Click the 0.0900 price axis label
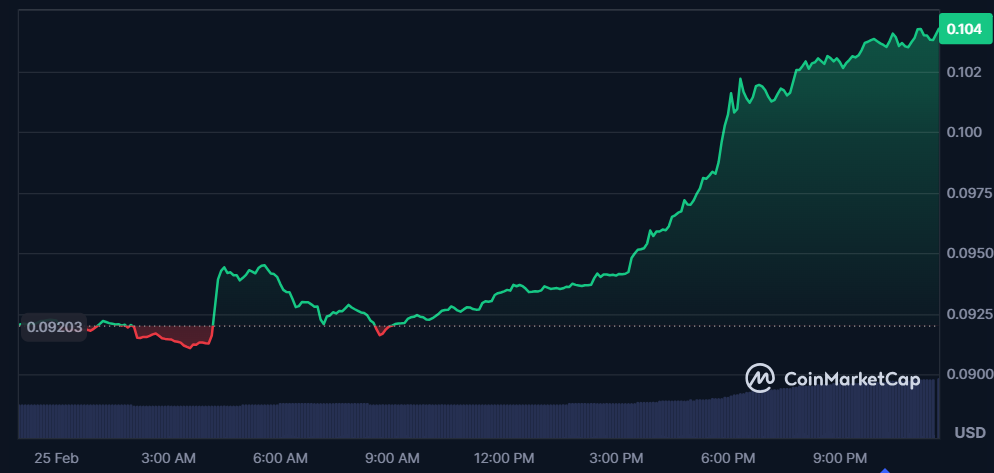The width and height of the screenshot is (994, 473). tap(964, 375)
